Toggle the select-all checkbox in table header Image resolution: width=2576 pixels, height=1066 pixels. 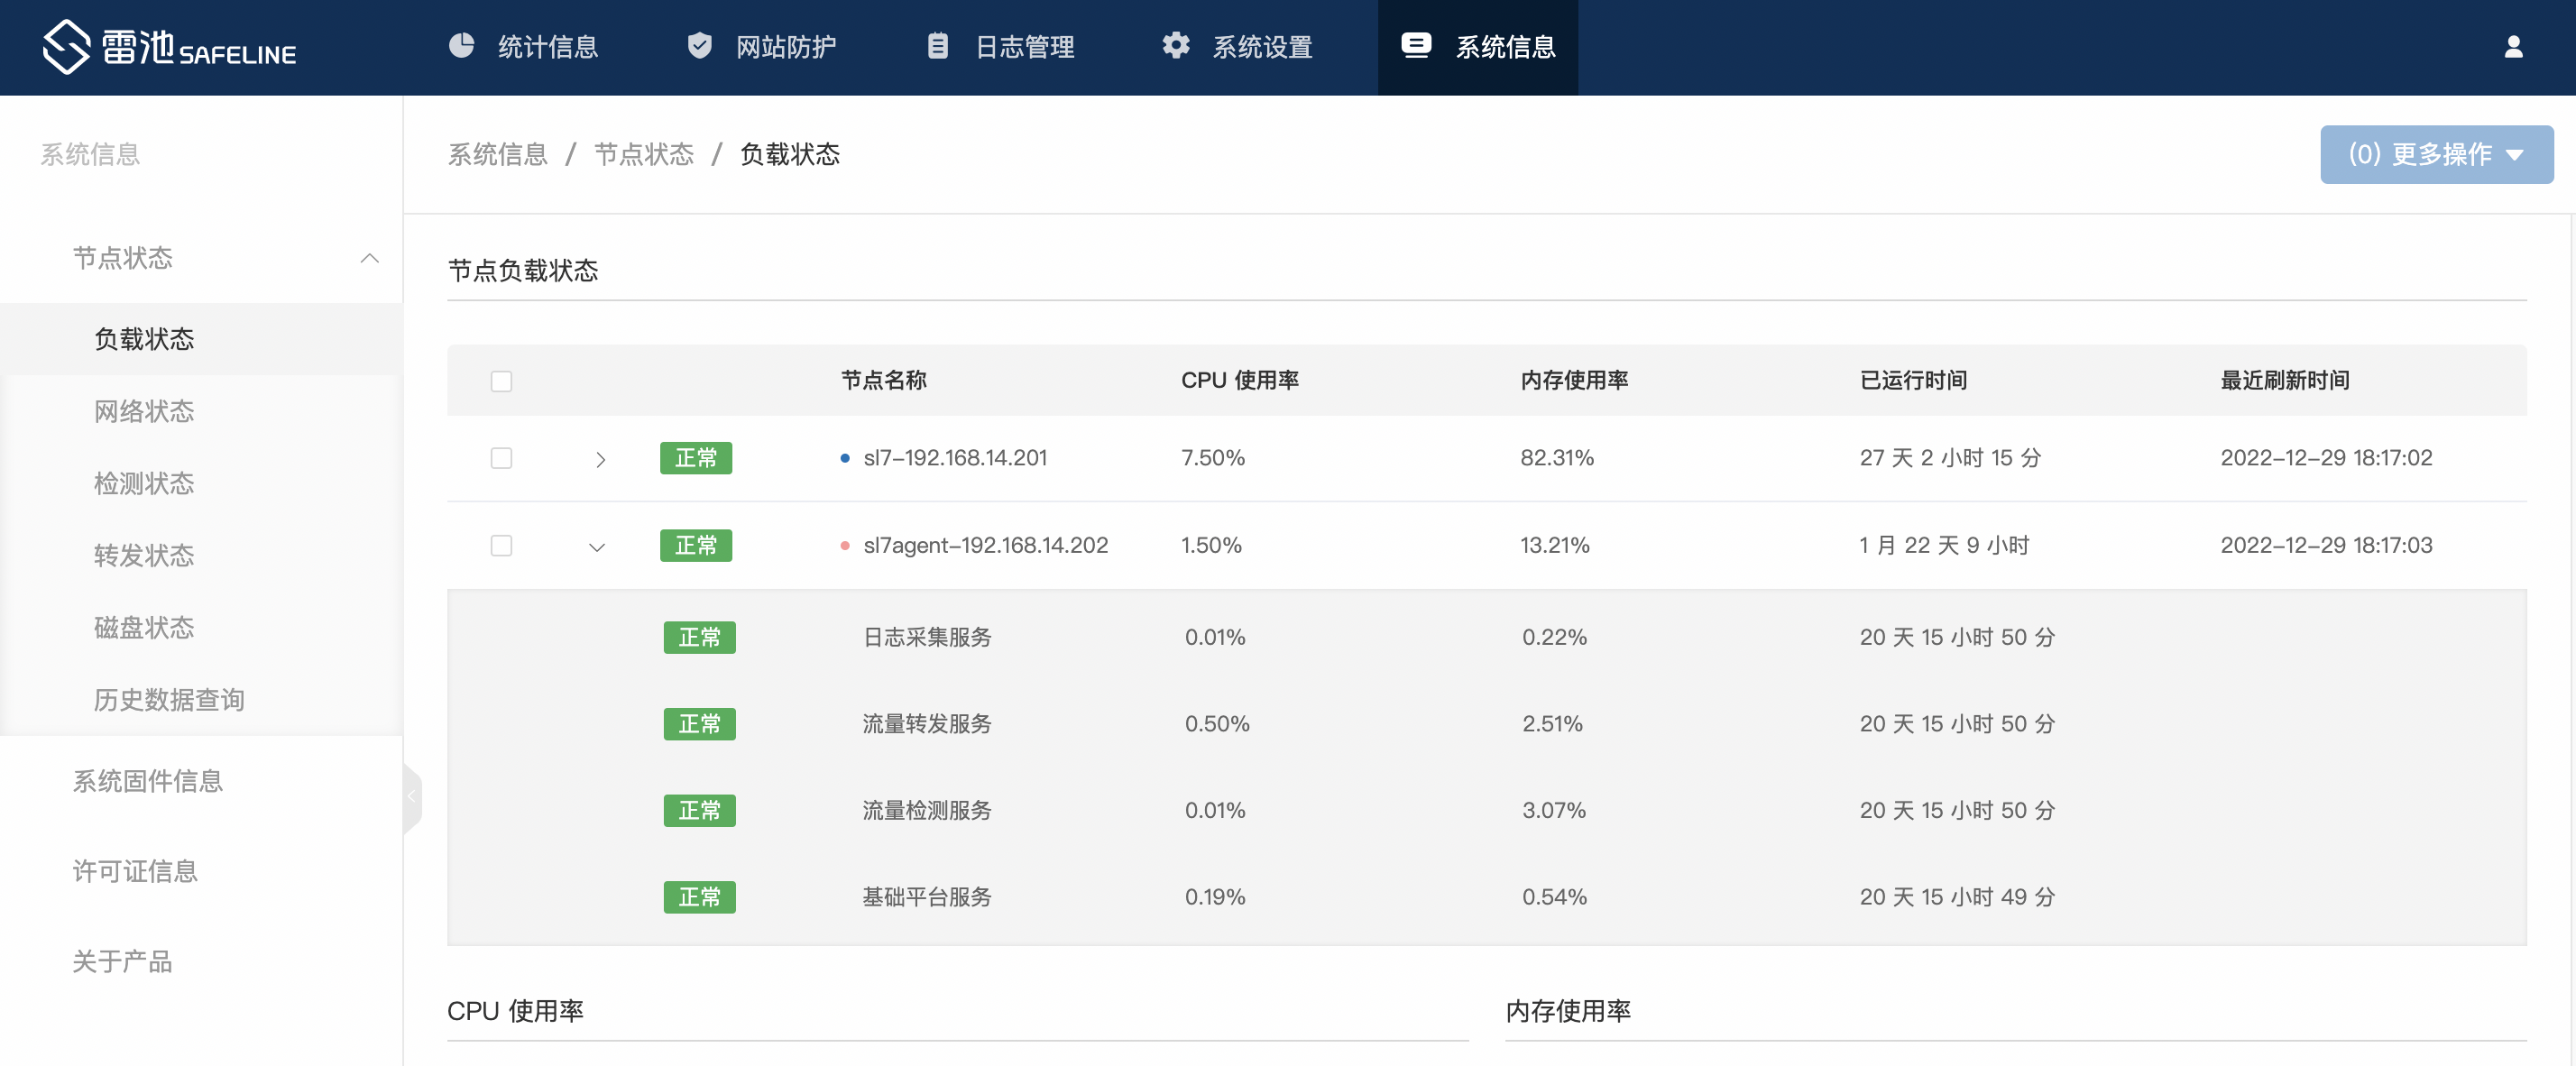coord(501,381)
